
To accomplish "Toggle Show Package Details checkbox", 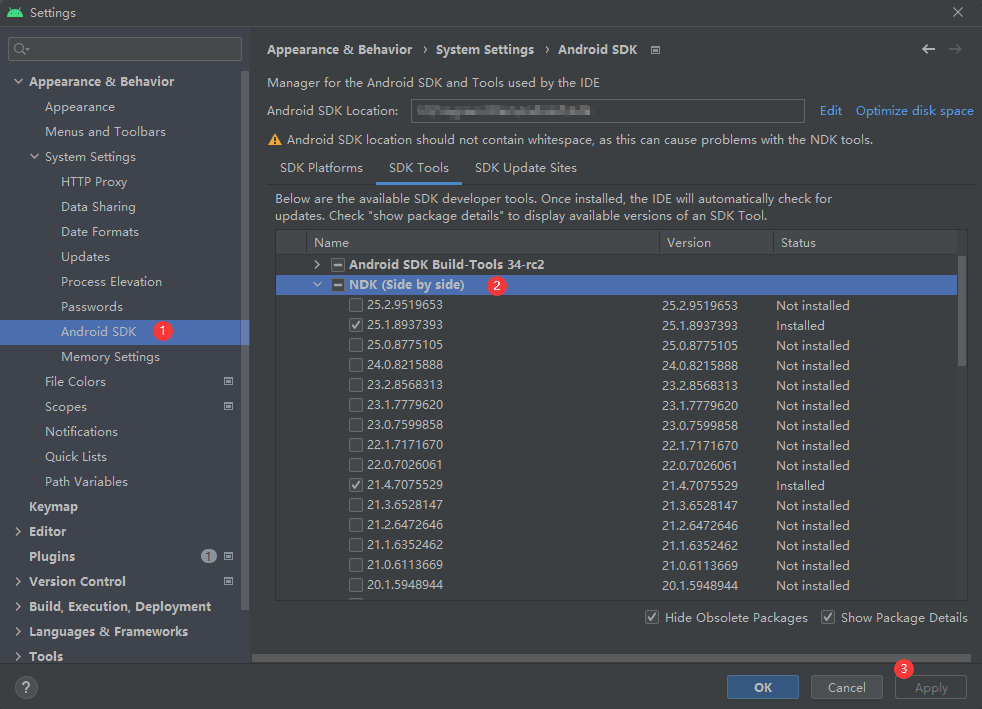I will tap(828, 618).
